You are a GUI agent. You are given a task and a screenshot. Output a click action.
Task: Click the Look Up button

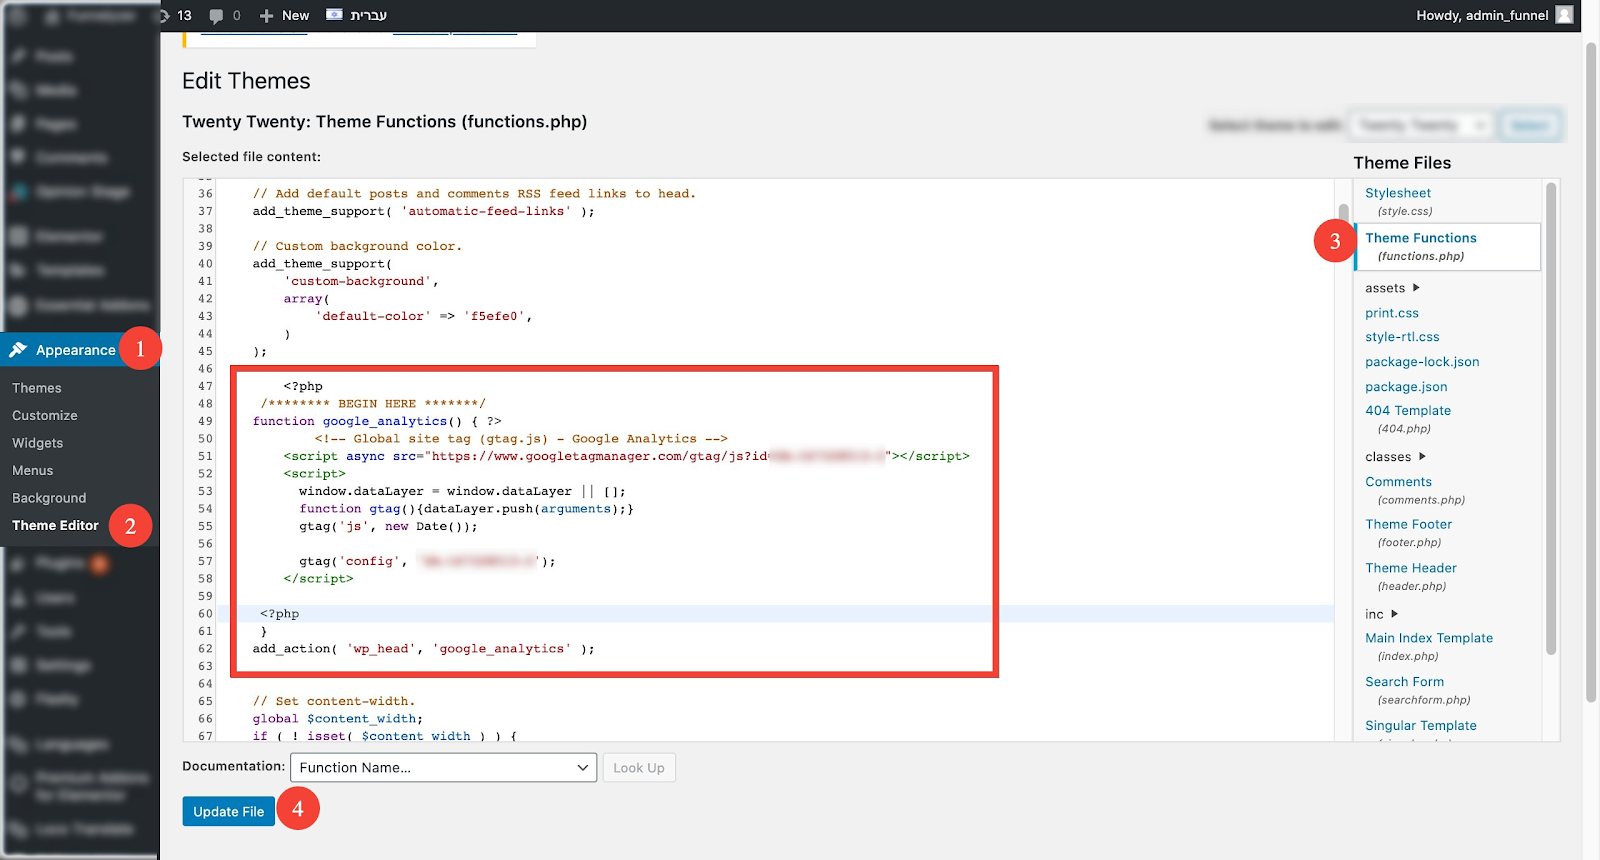click(x=639, y=767)
